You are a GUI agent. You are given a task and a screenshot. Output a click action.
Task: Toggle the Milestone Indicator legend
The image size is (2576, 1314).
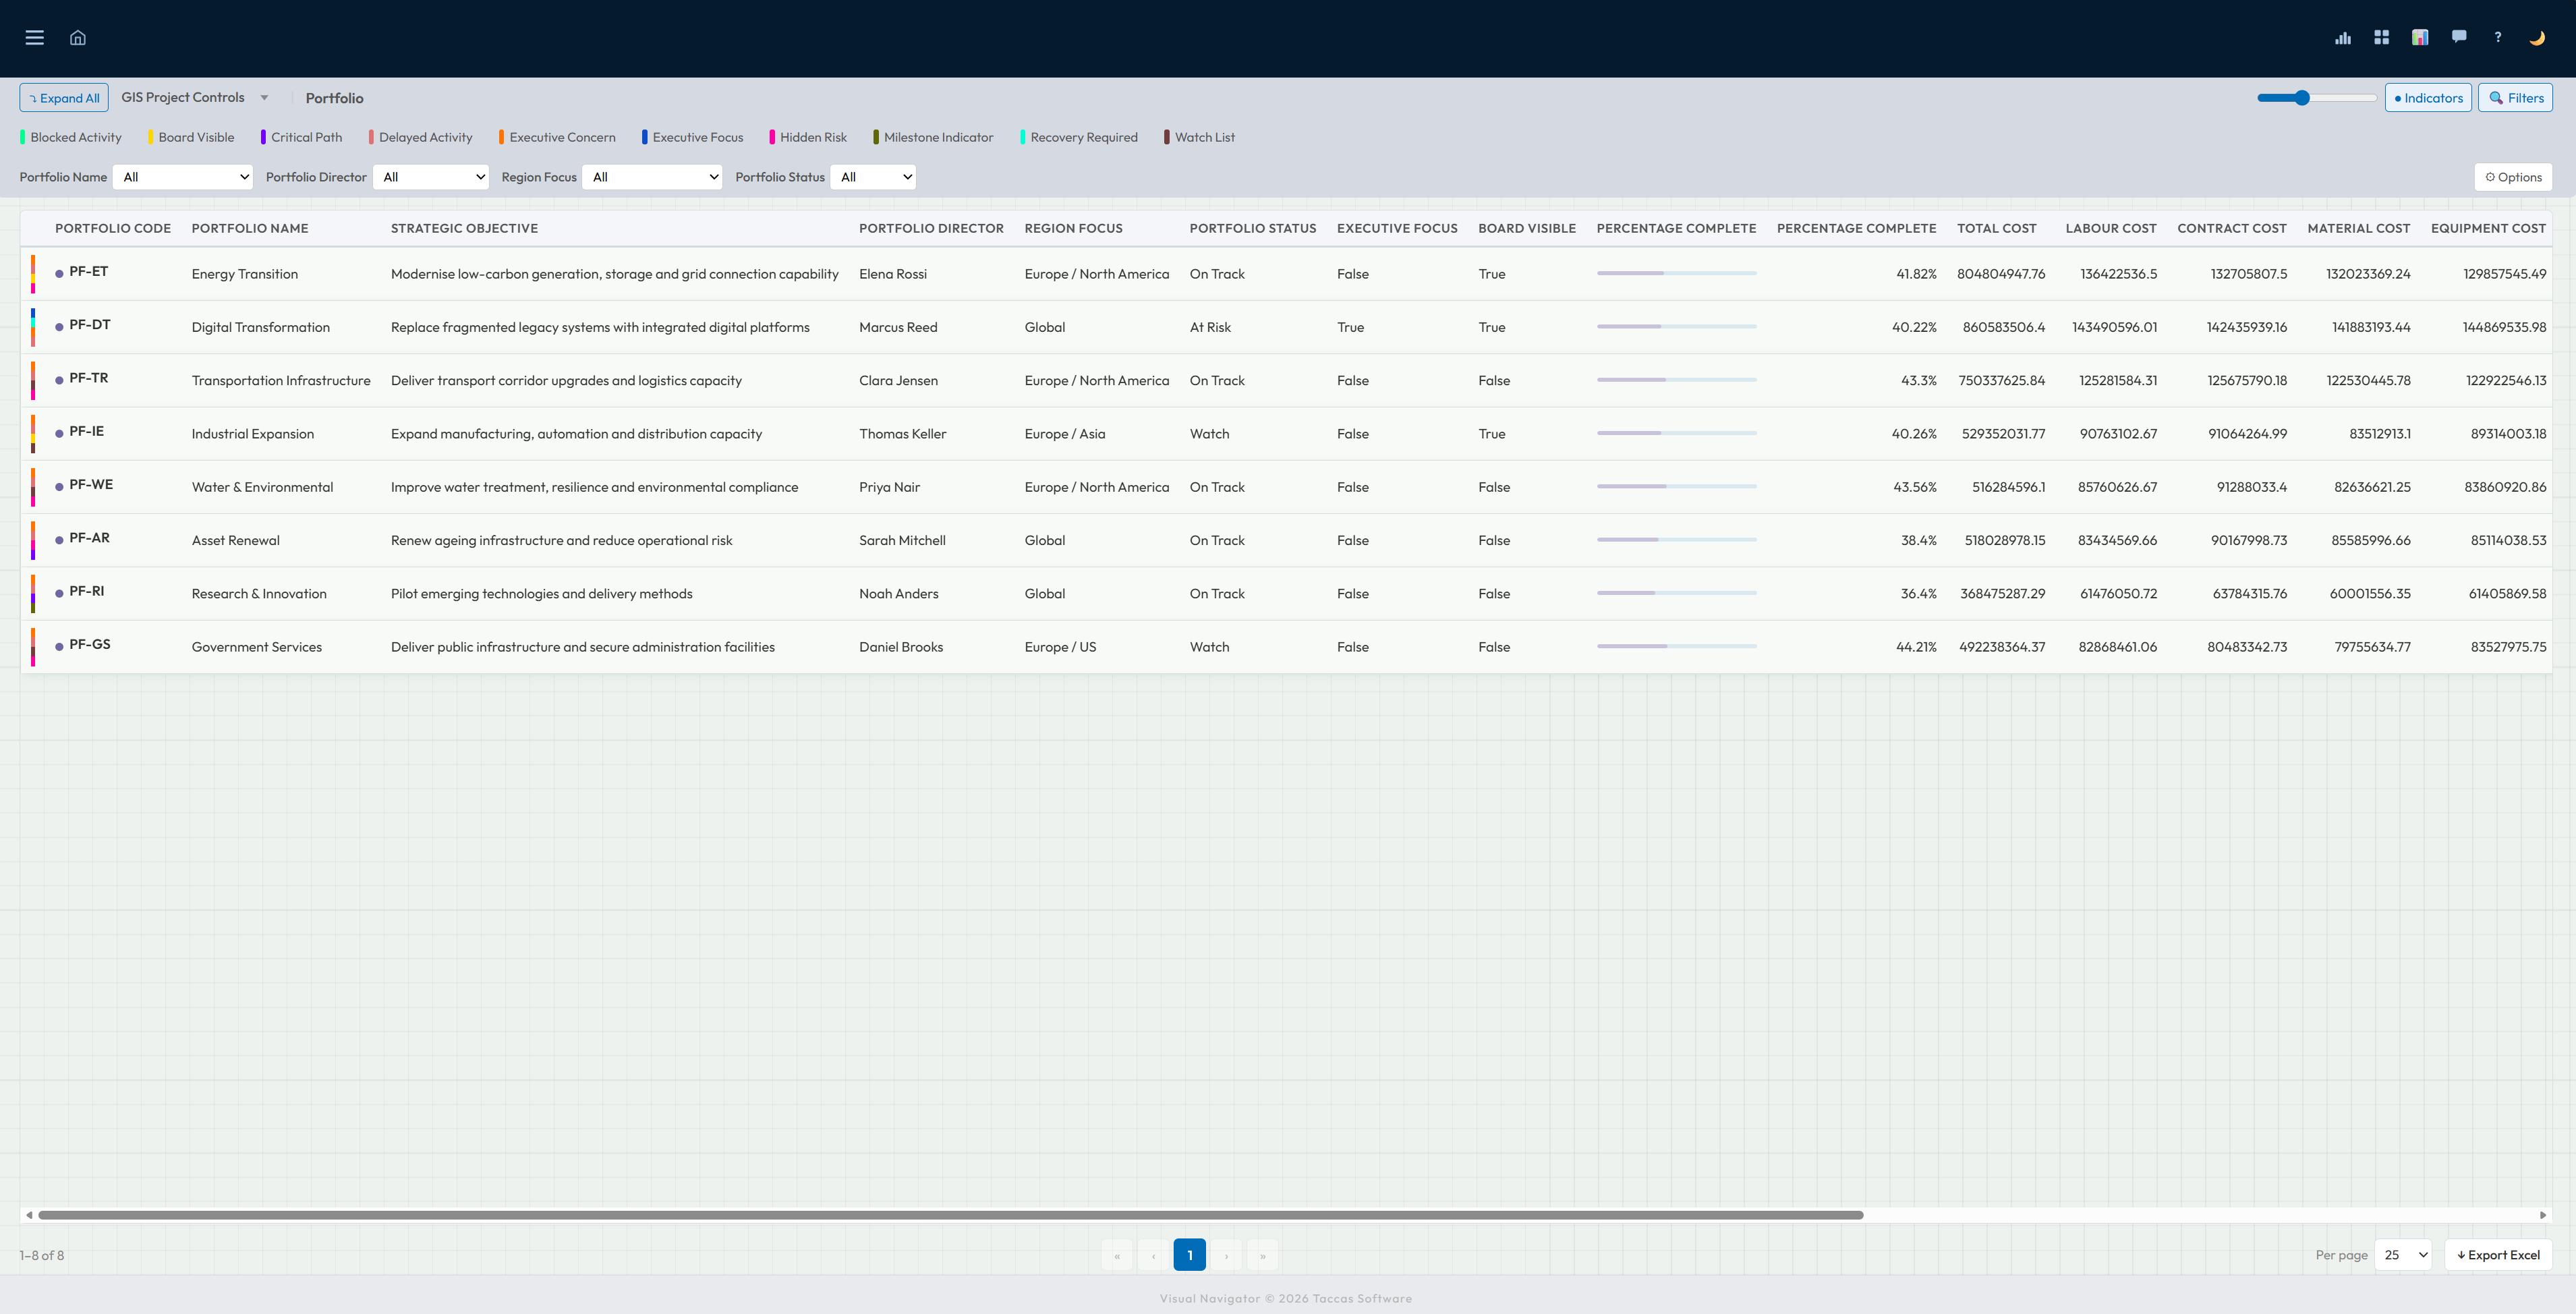tap(933, 137)
